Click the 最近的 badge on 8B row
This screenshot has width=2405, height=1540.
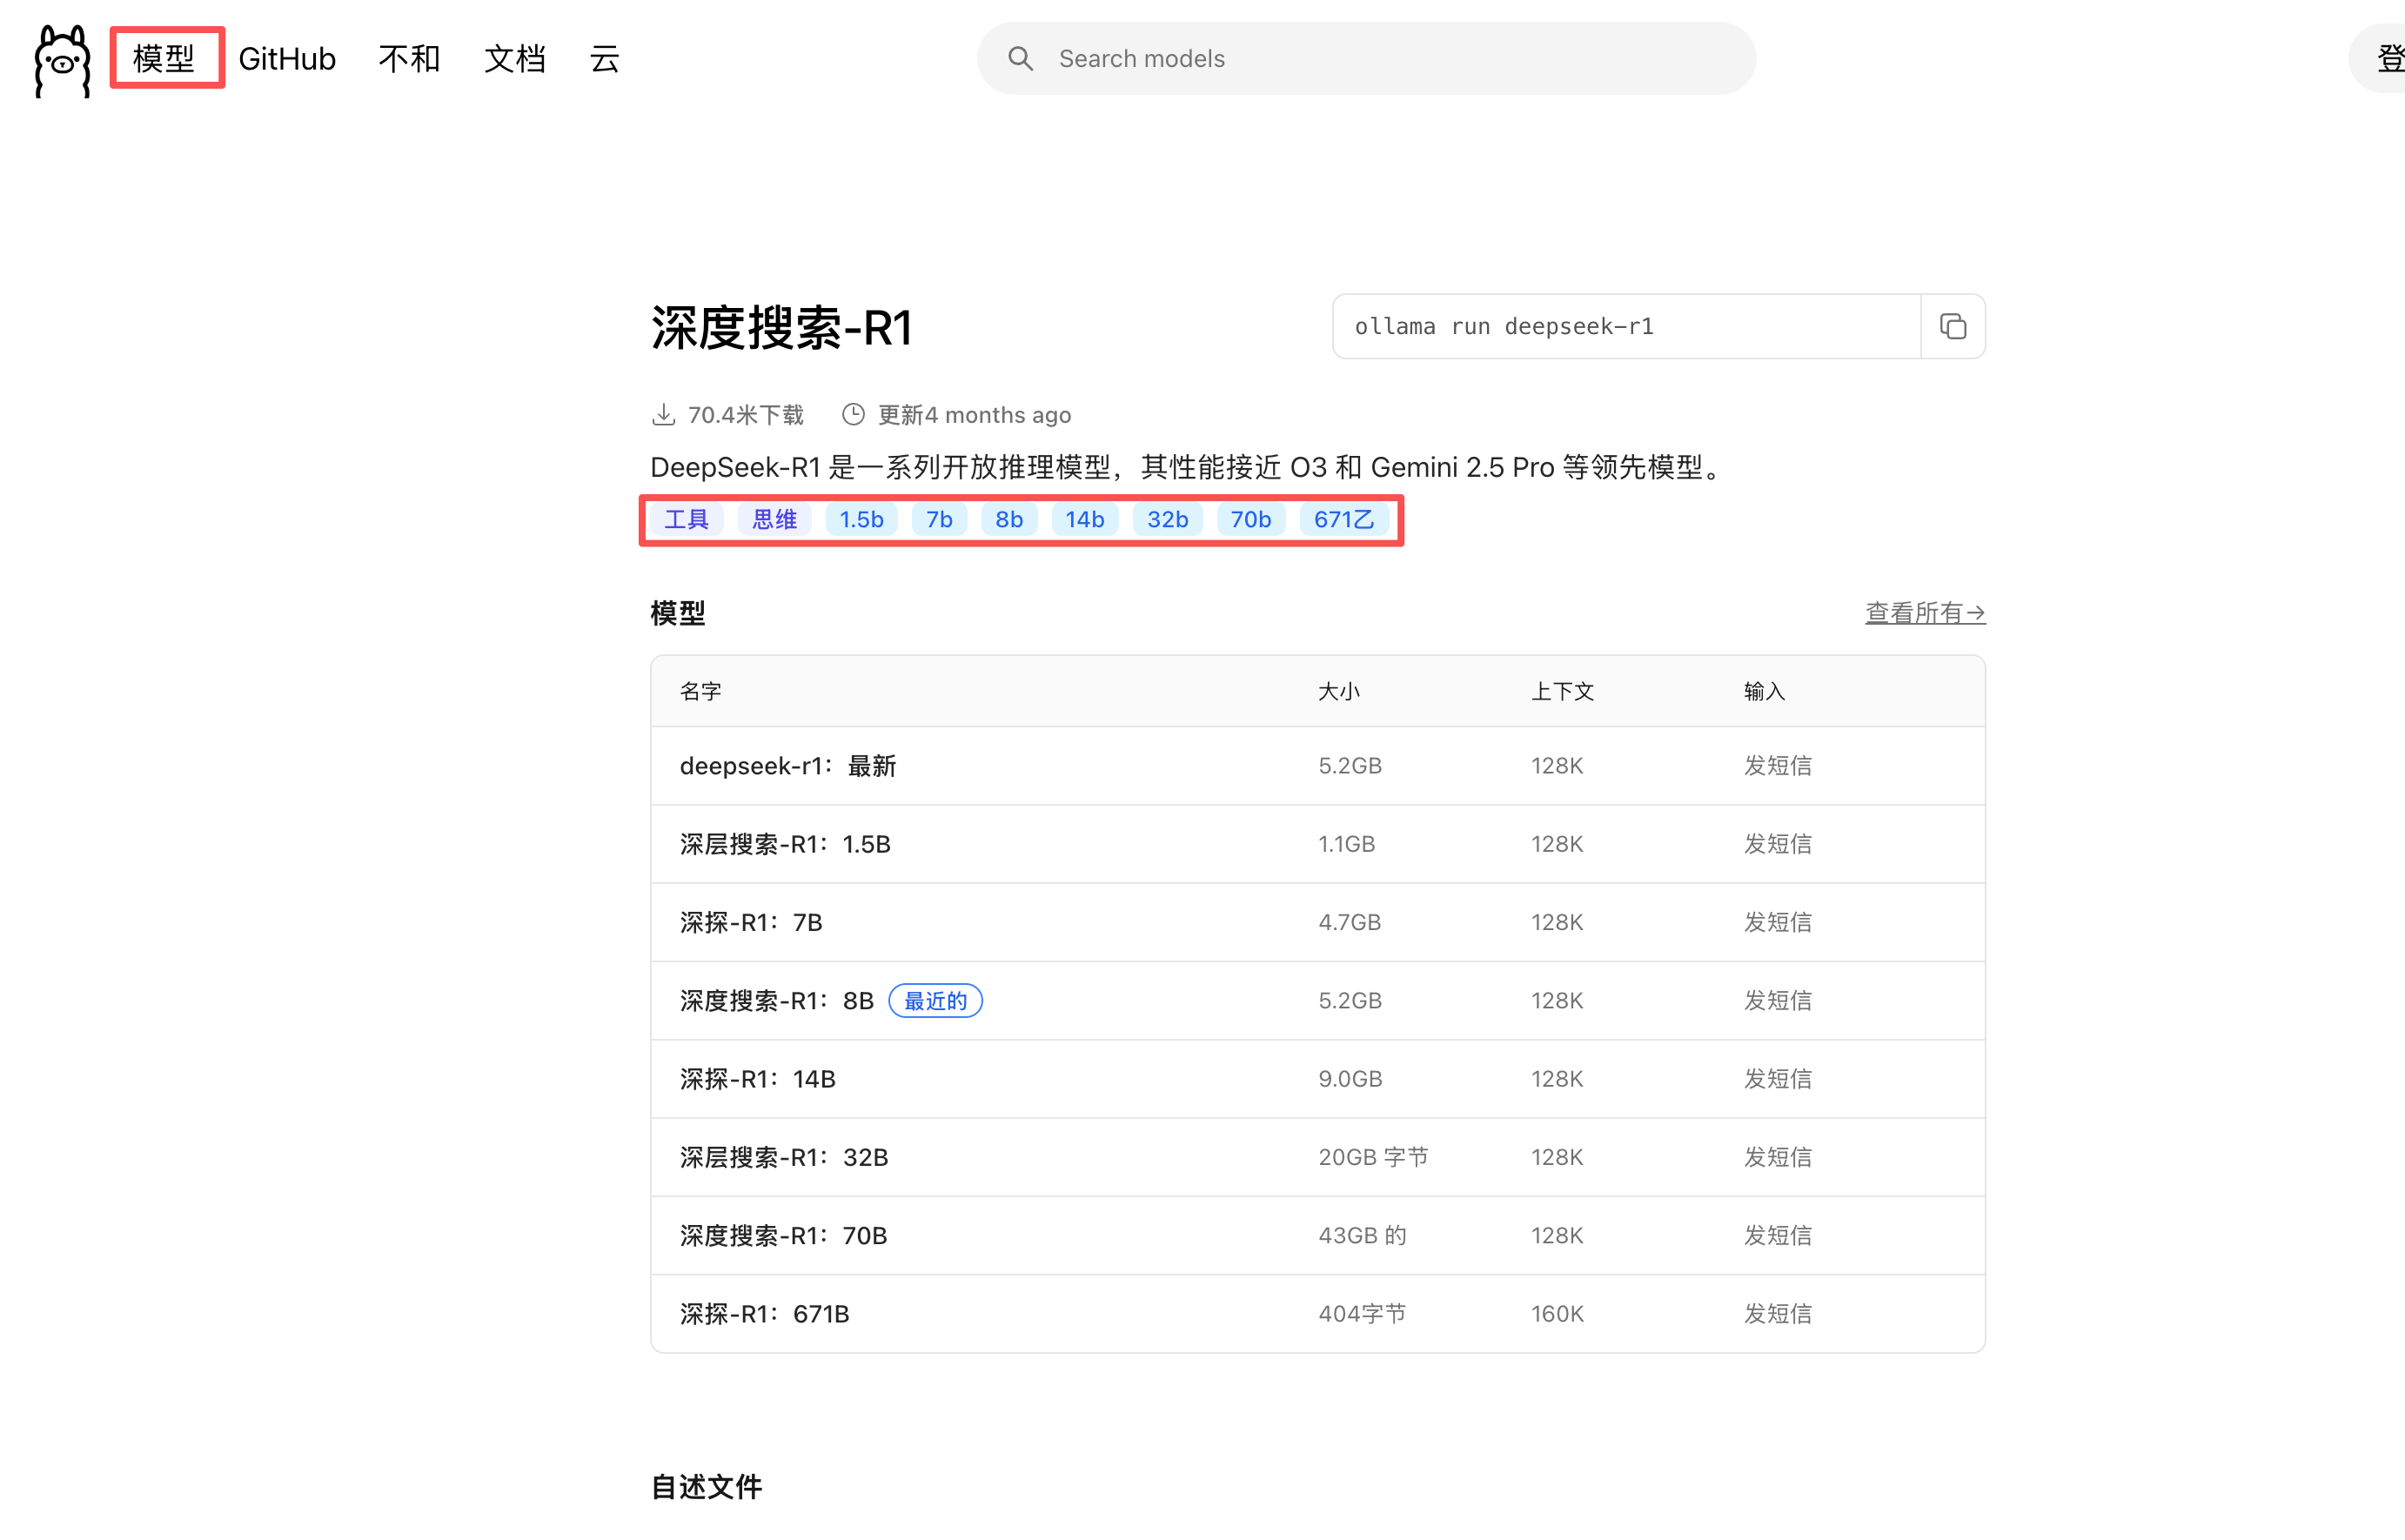click(x=934, y=1000)
